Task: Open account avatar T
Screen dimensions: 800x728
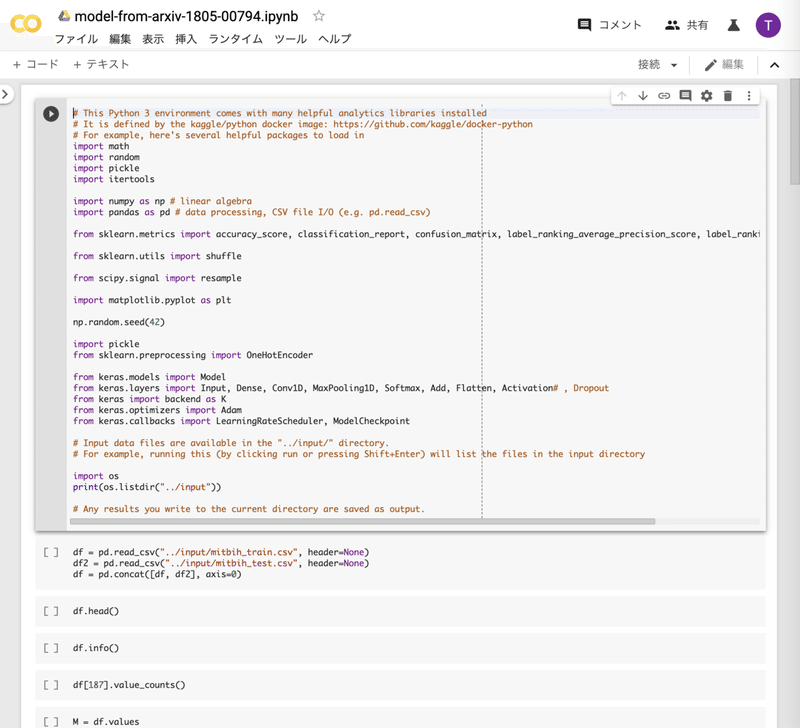Action: pos(768,25)
